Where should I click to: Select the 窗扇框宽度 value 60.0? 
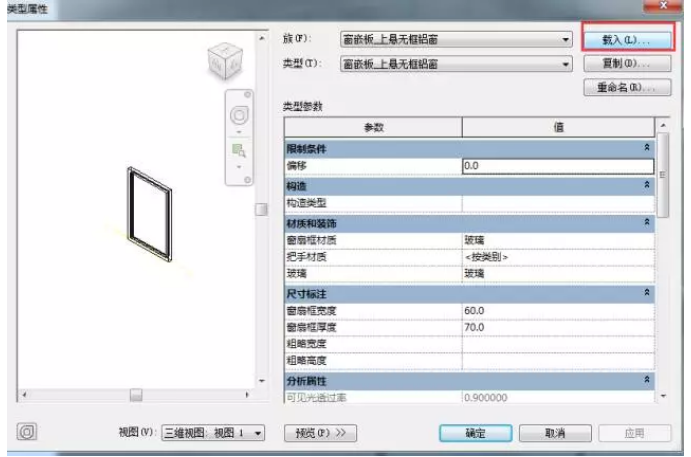point(558,311)
